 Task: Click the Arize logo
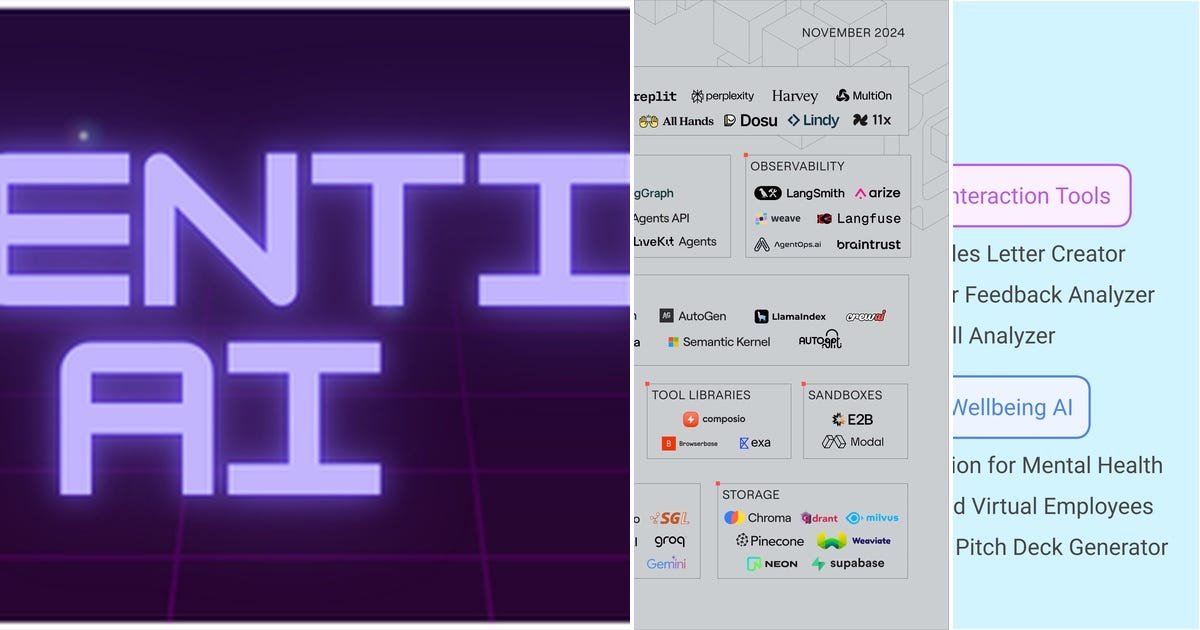coord(878,192)
